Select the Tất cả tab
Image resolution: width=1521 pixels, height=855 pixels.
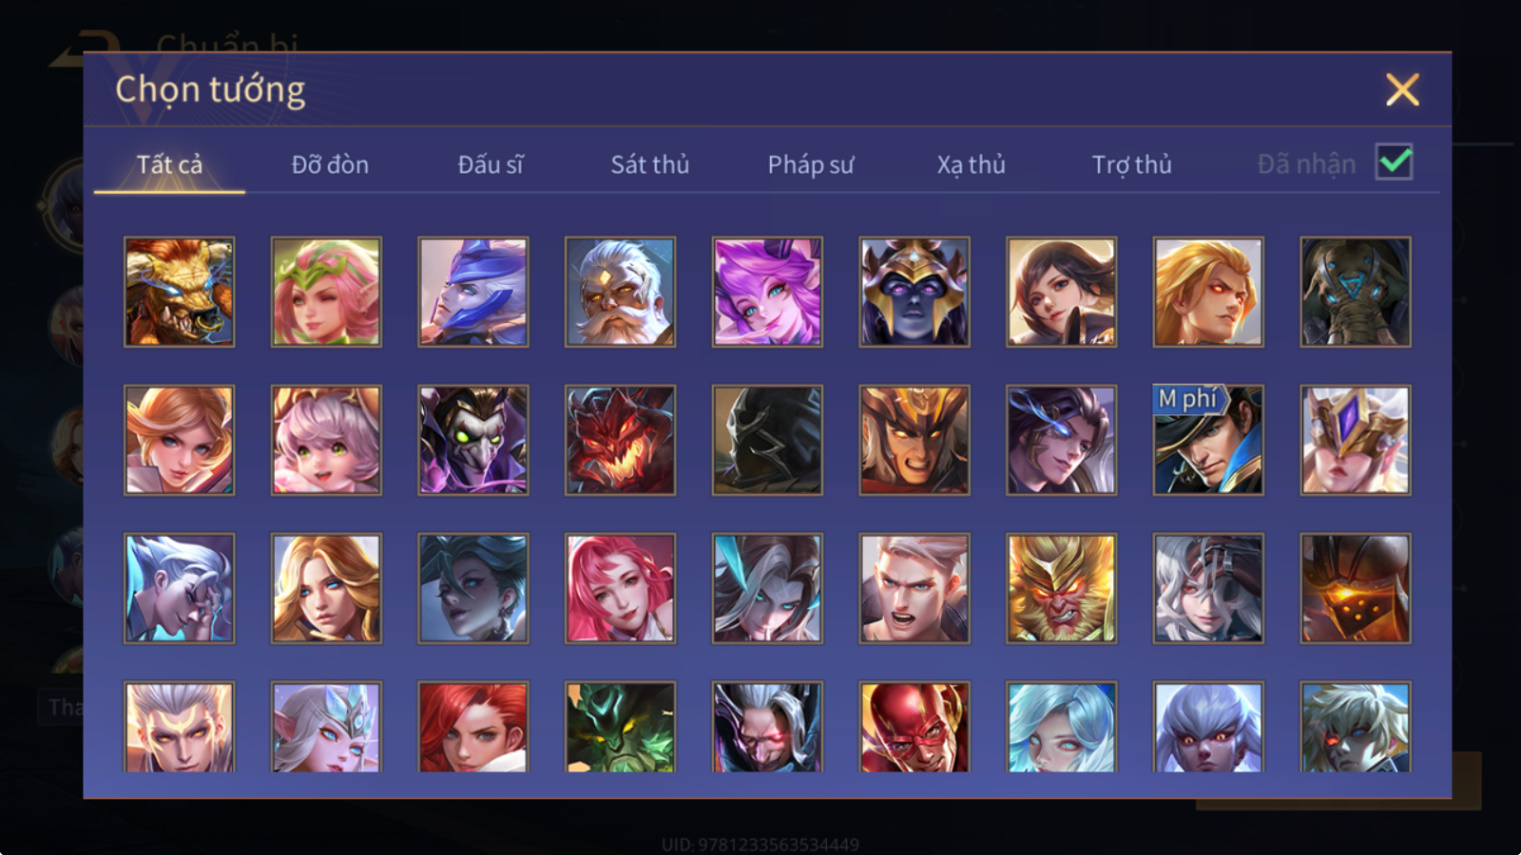tap(170, 164)
